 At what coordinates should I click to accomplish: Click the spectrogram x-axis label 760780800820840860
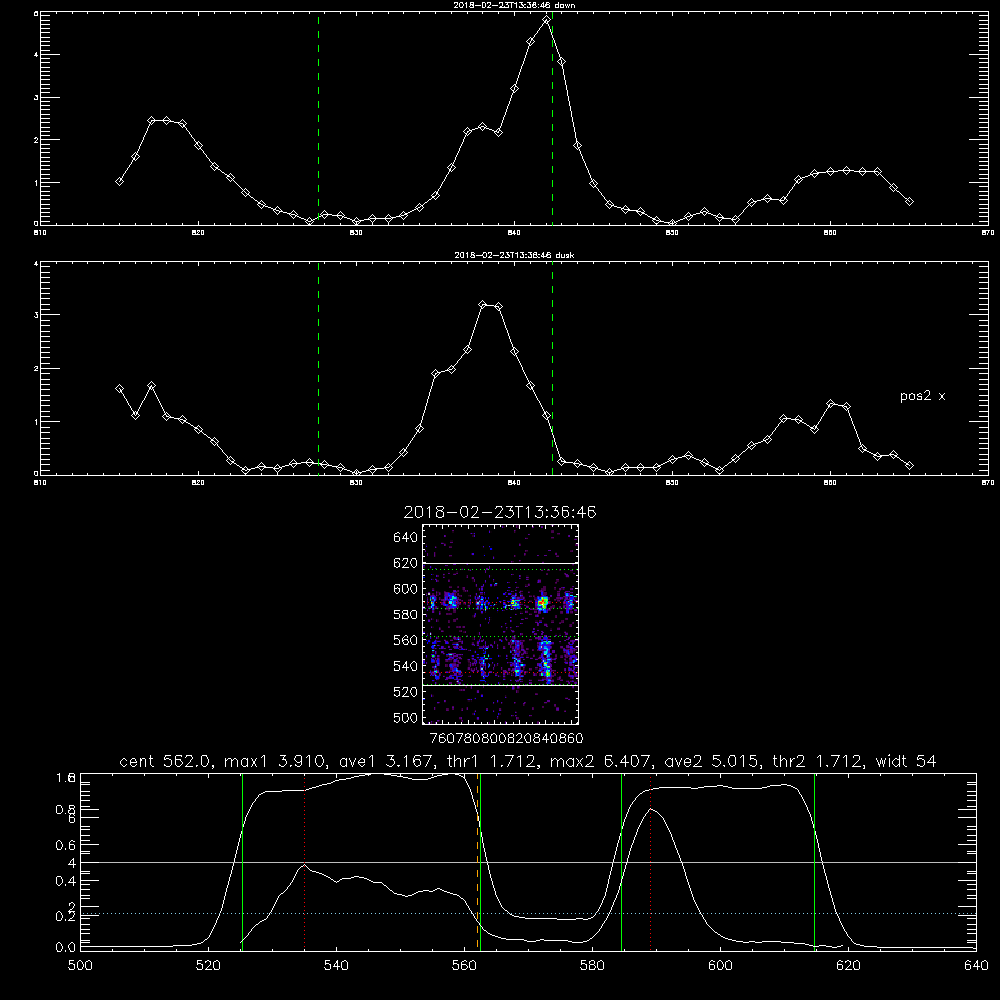(x=506, y=738)
